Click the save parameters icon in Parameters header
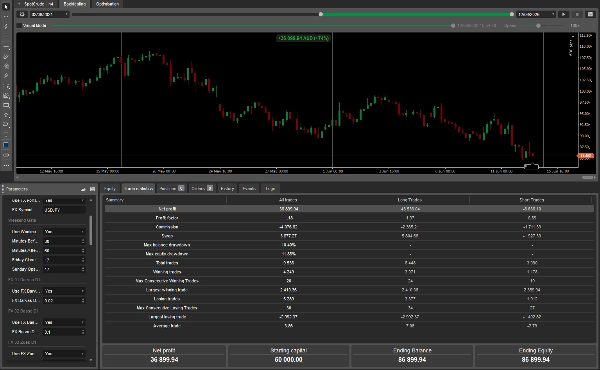Screen dimensions: 600x370 92,189
